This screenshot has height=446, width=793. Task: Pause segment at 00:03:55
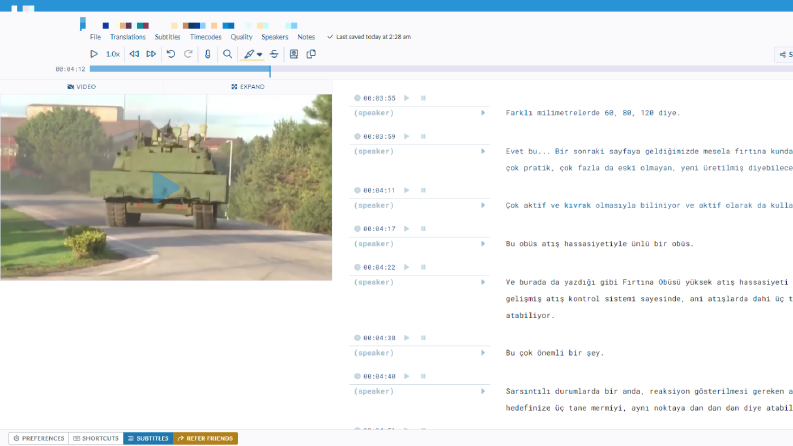[x=423, y=98]
